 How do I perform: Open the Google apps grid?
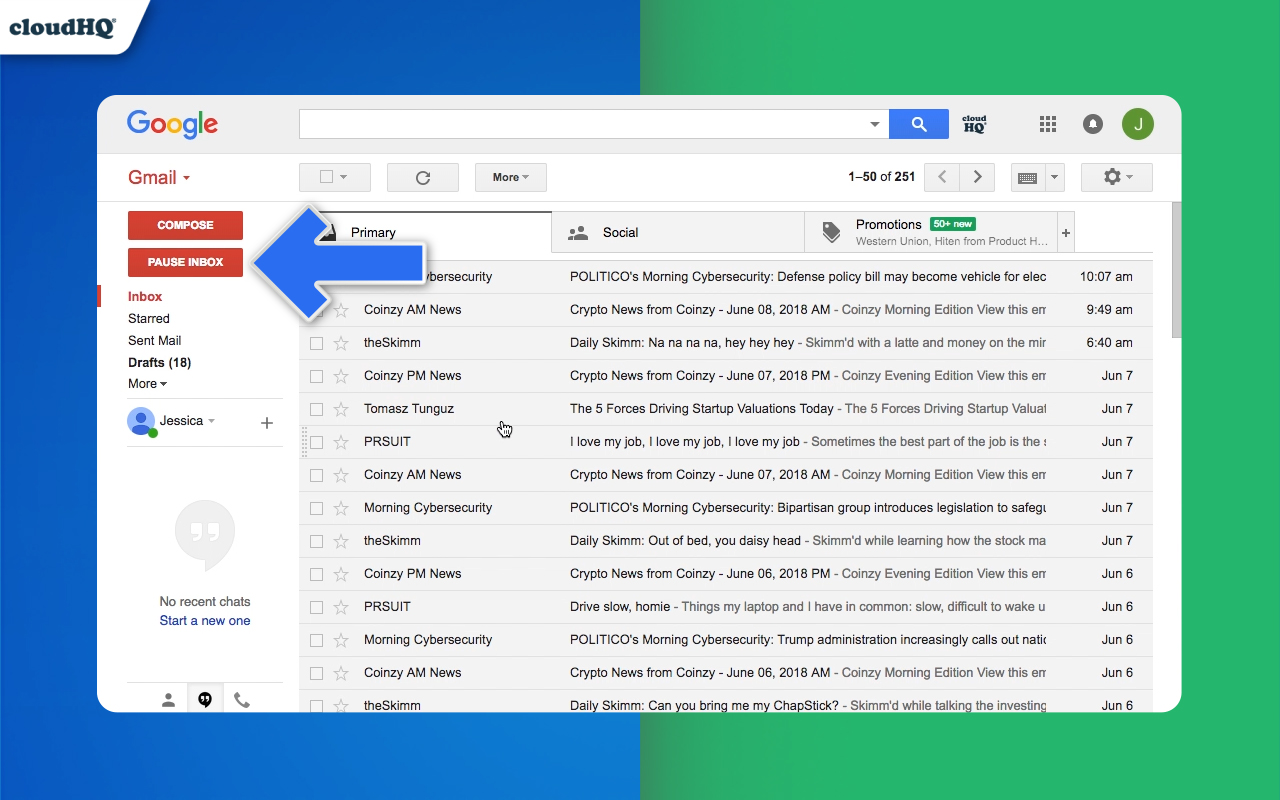click(x=1047, y=123)
